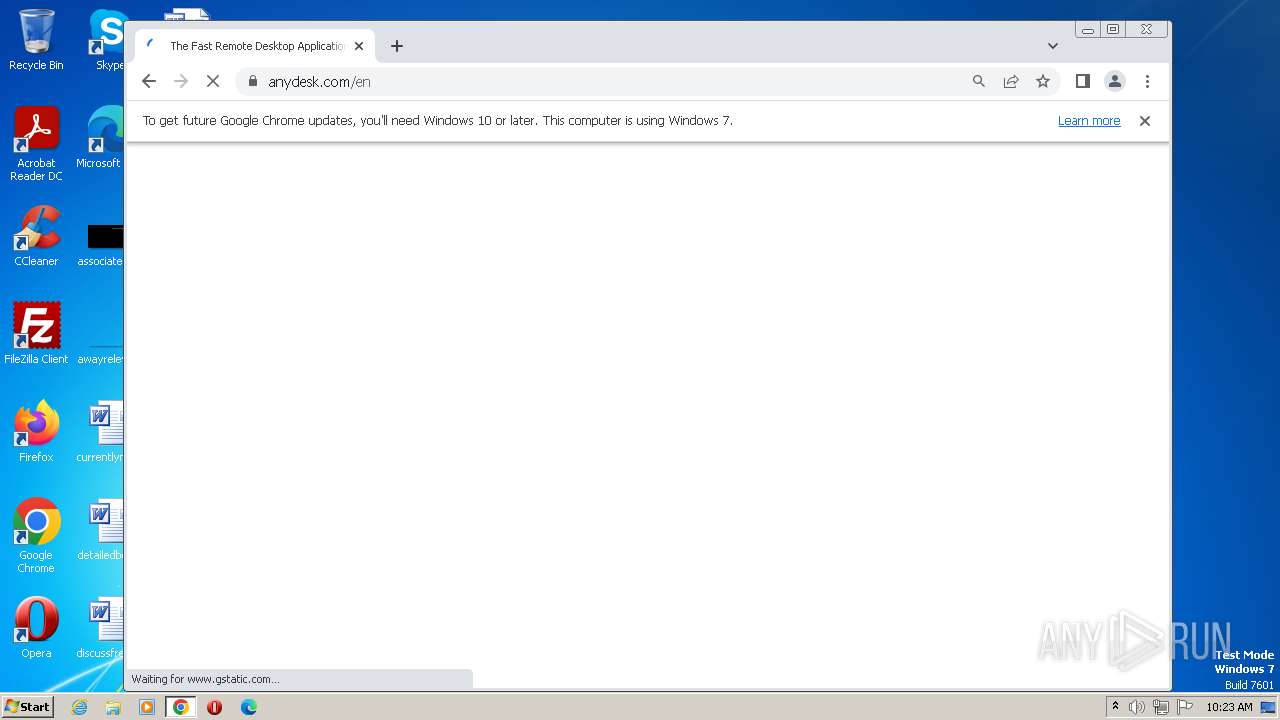This screenshot has height=720, width=1280.
Task: Open Windows Explorer folder in taskbar
Action: point(113,707)
